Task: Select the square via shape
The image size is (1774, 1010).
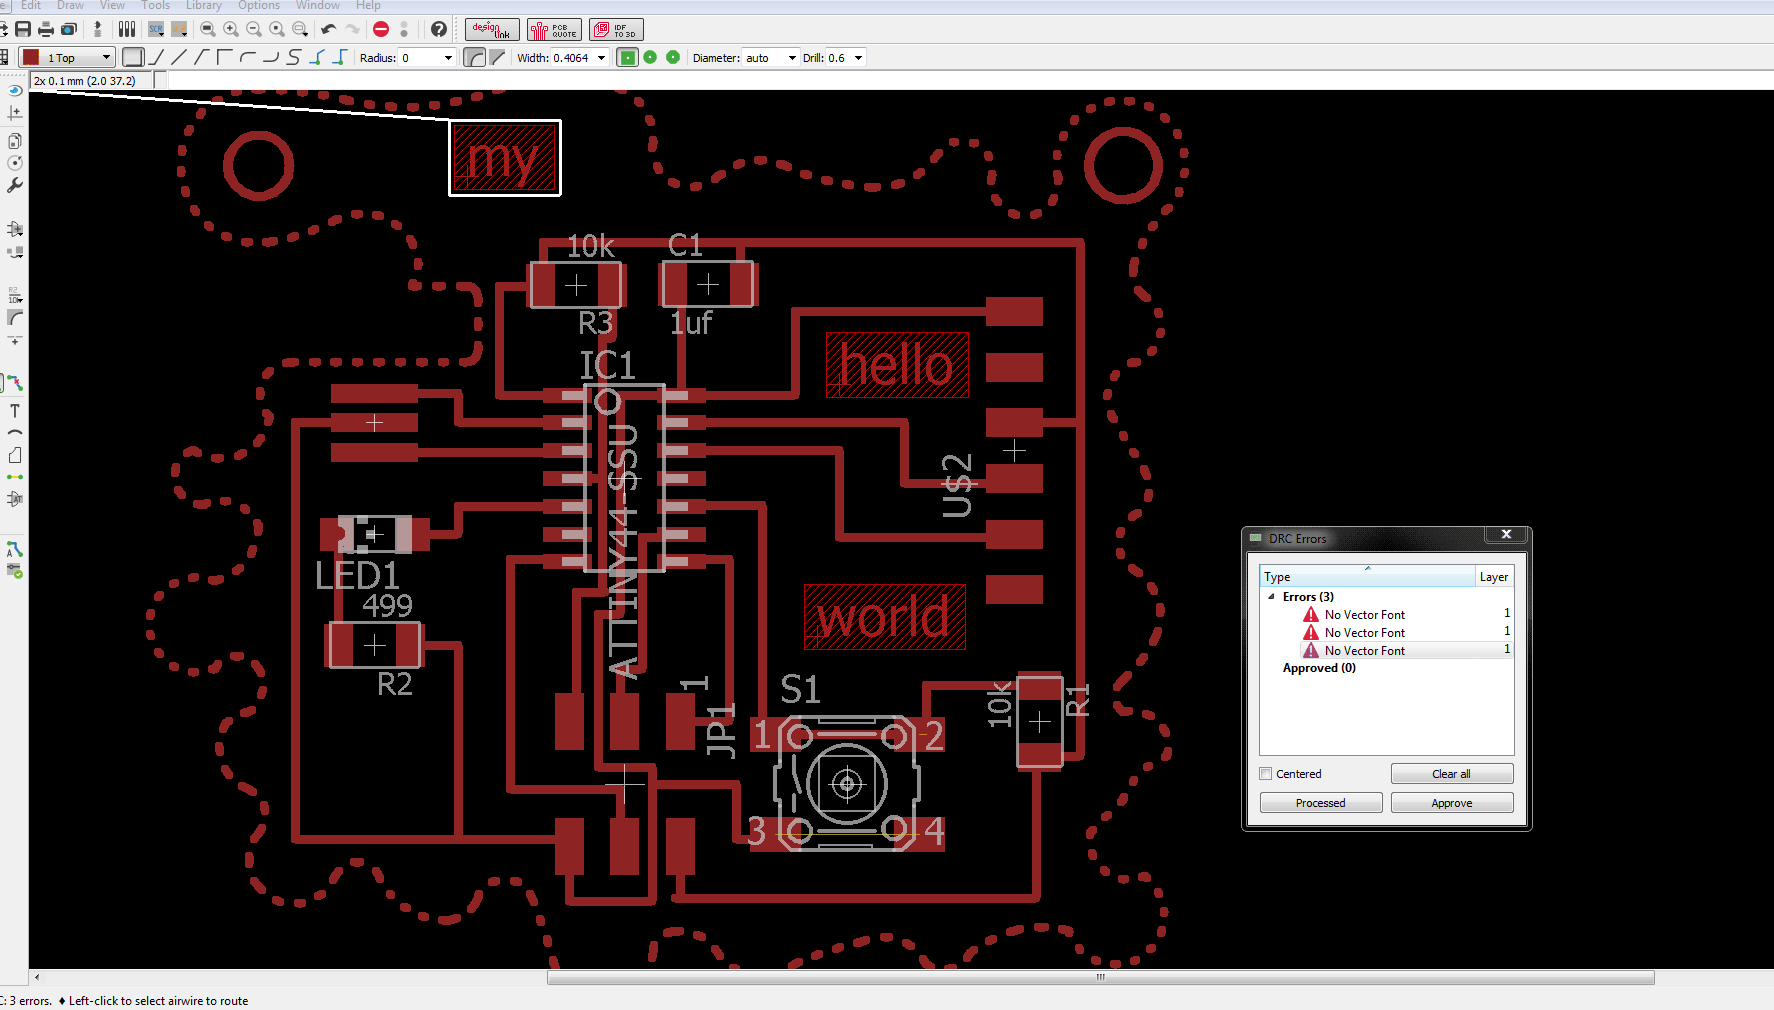Action: coord(627,57)
